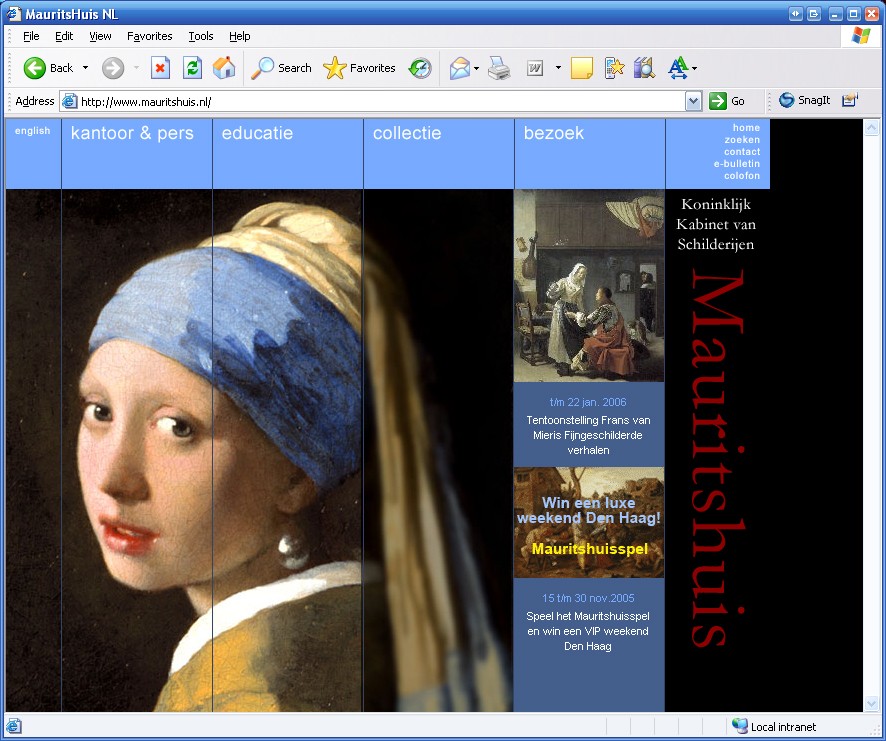Open the Edit menu
The height and width of the screenshot is (741, 886).
coord(64,36)
